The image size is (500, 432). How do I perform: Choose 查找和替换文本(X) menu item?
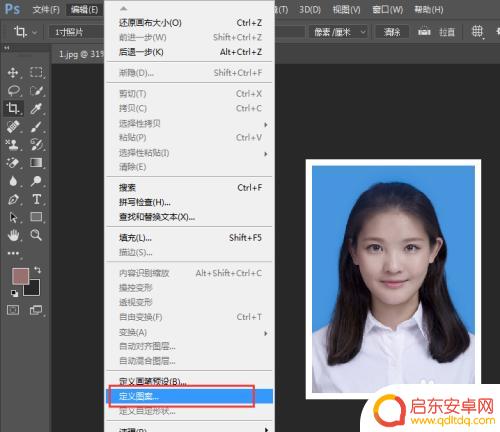[x=189, y=217]
